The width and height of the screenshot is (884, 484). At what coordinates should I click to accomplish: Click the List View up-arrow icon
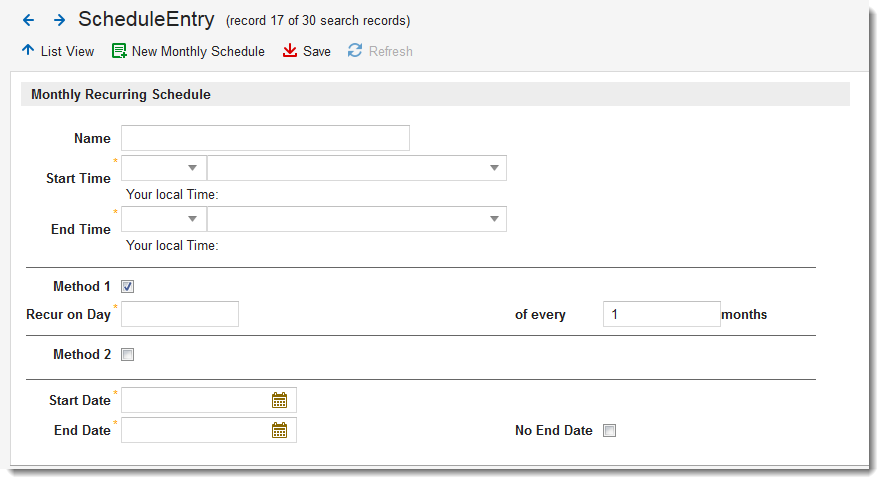point(28,50)
